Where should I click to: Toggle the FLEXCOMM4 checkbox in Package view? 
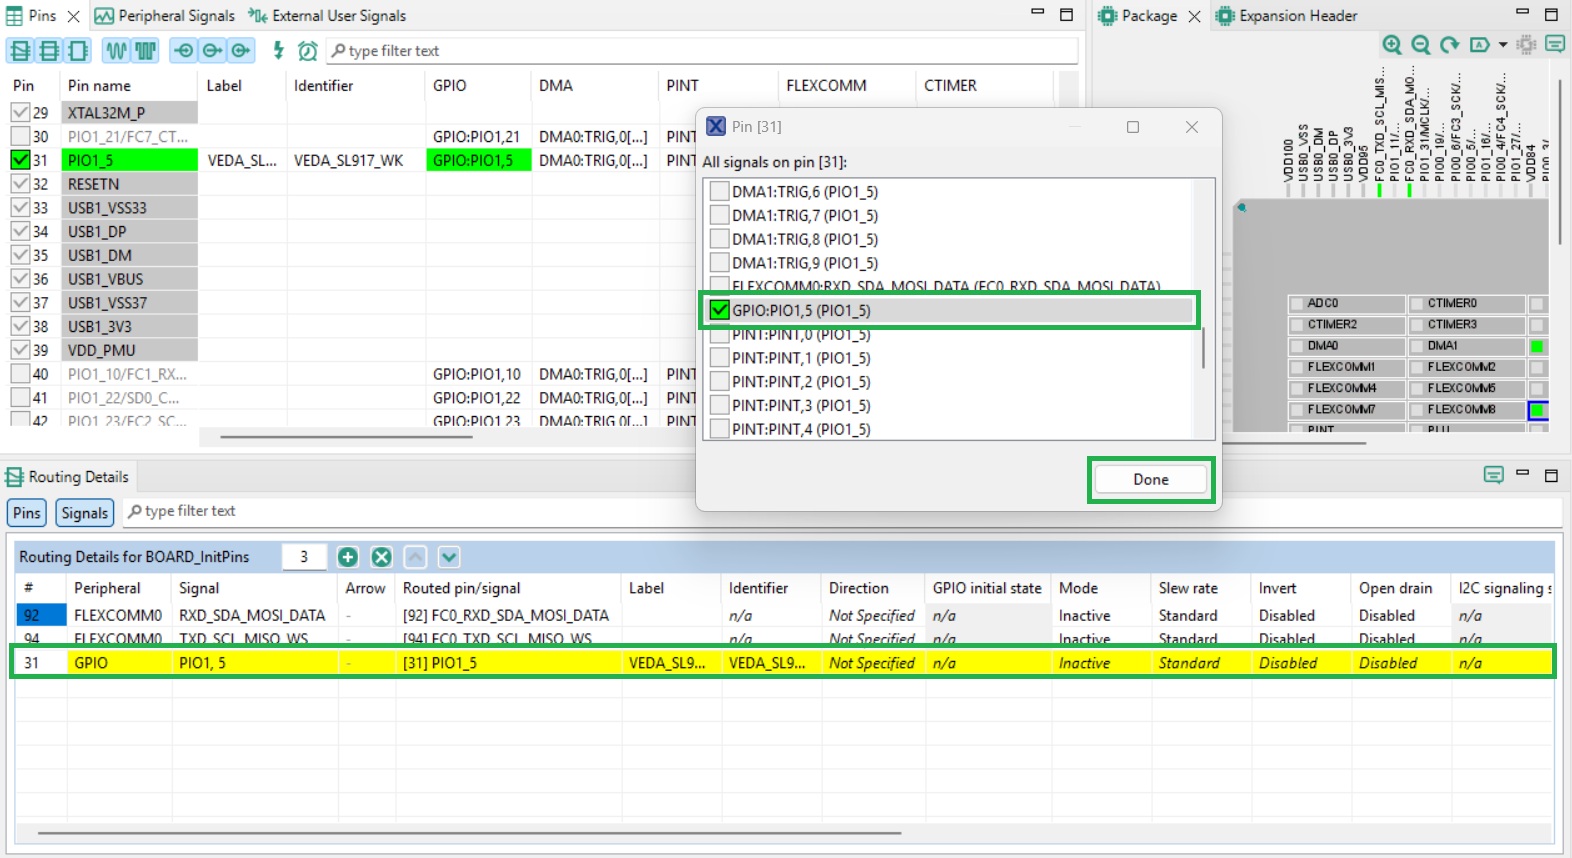pos(1296,388)
